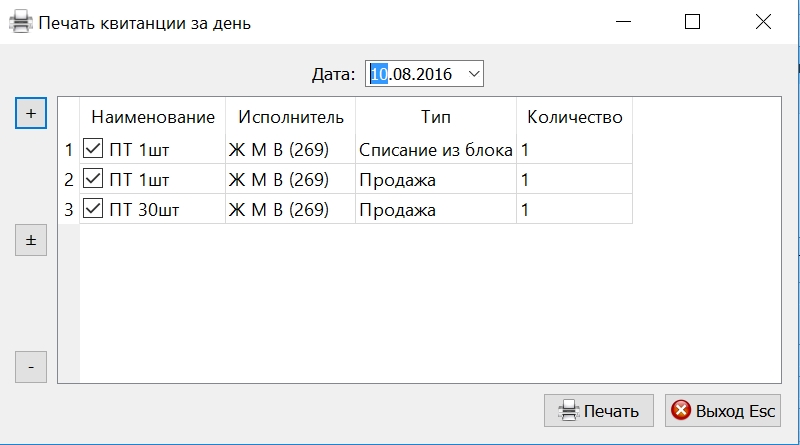The height and width of the screenshot is (445, 800).
Task: Click the plus-minus (±) button
Action: pyautogui.click(x=31, y=240)
